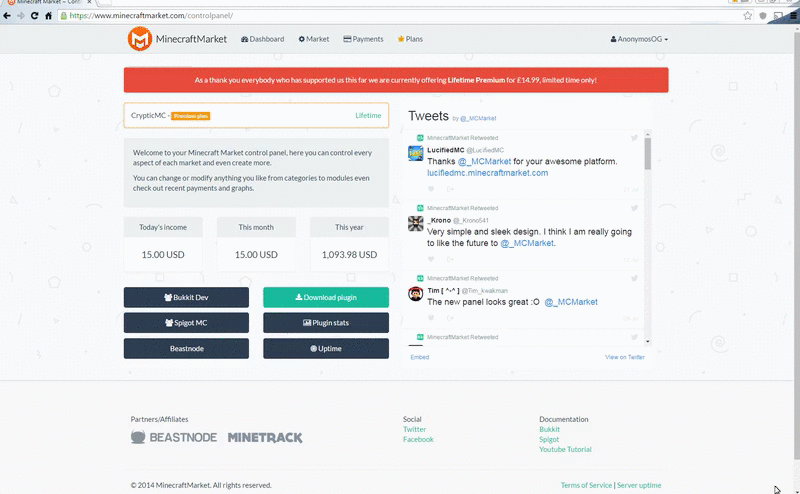The height and width of the screenshot is (494, 800).
Task: Click the browser forward arrow
Action: point(21,16)
